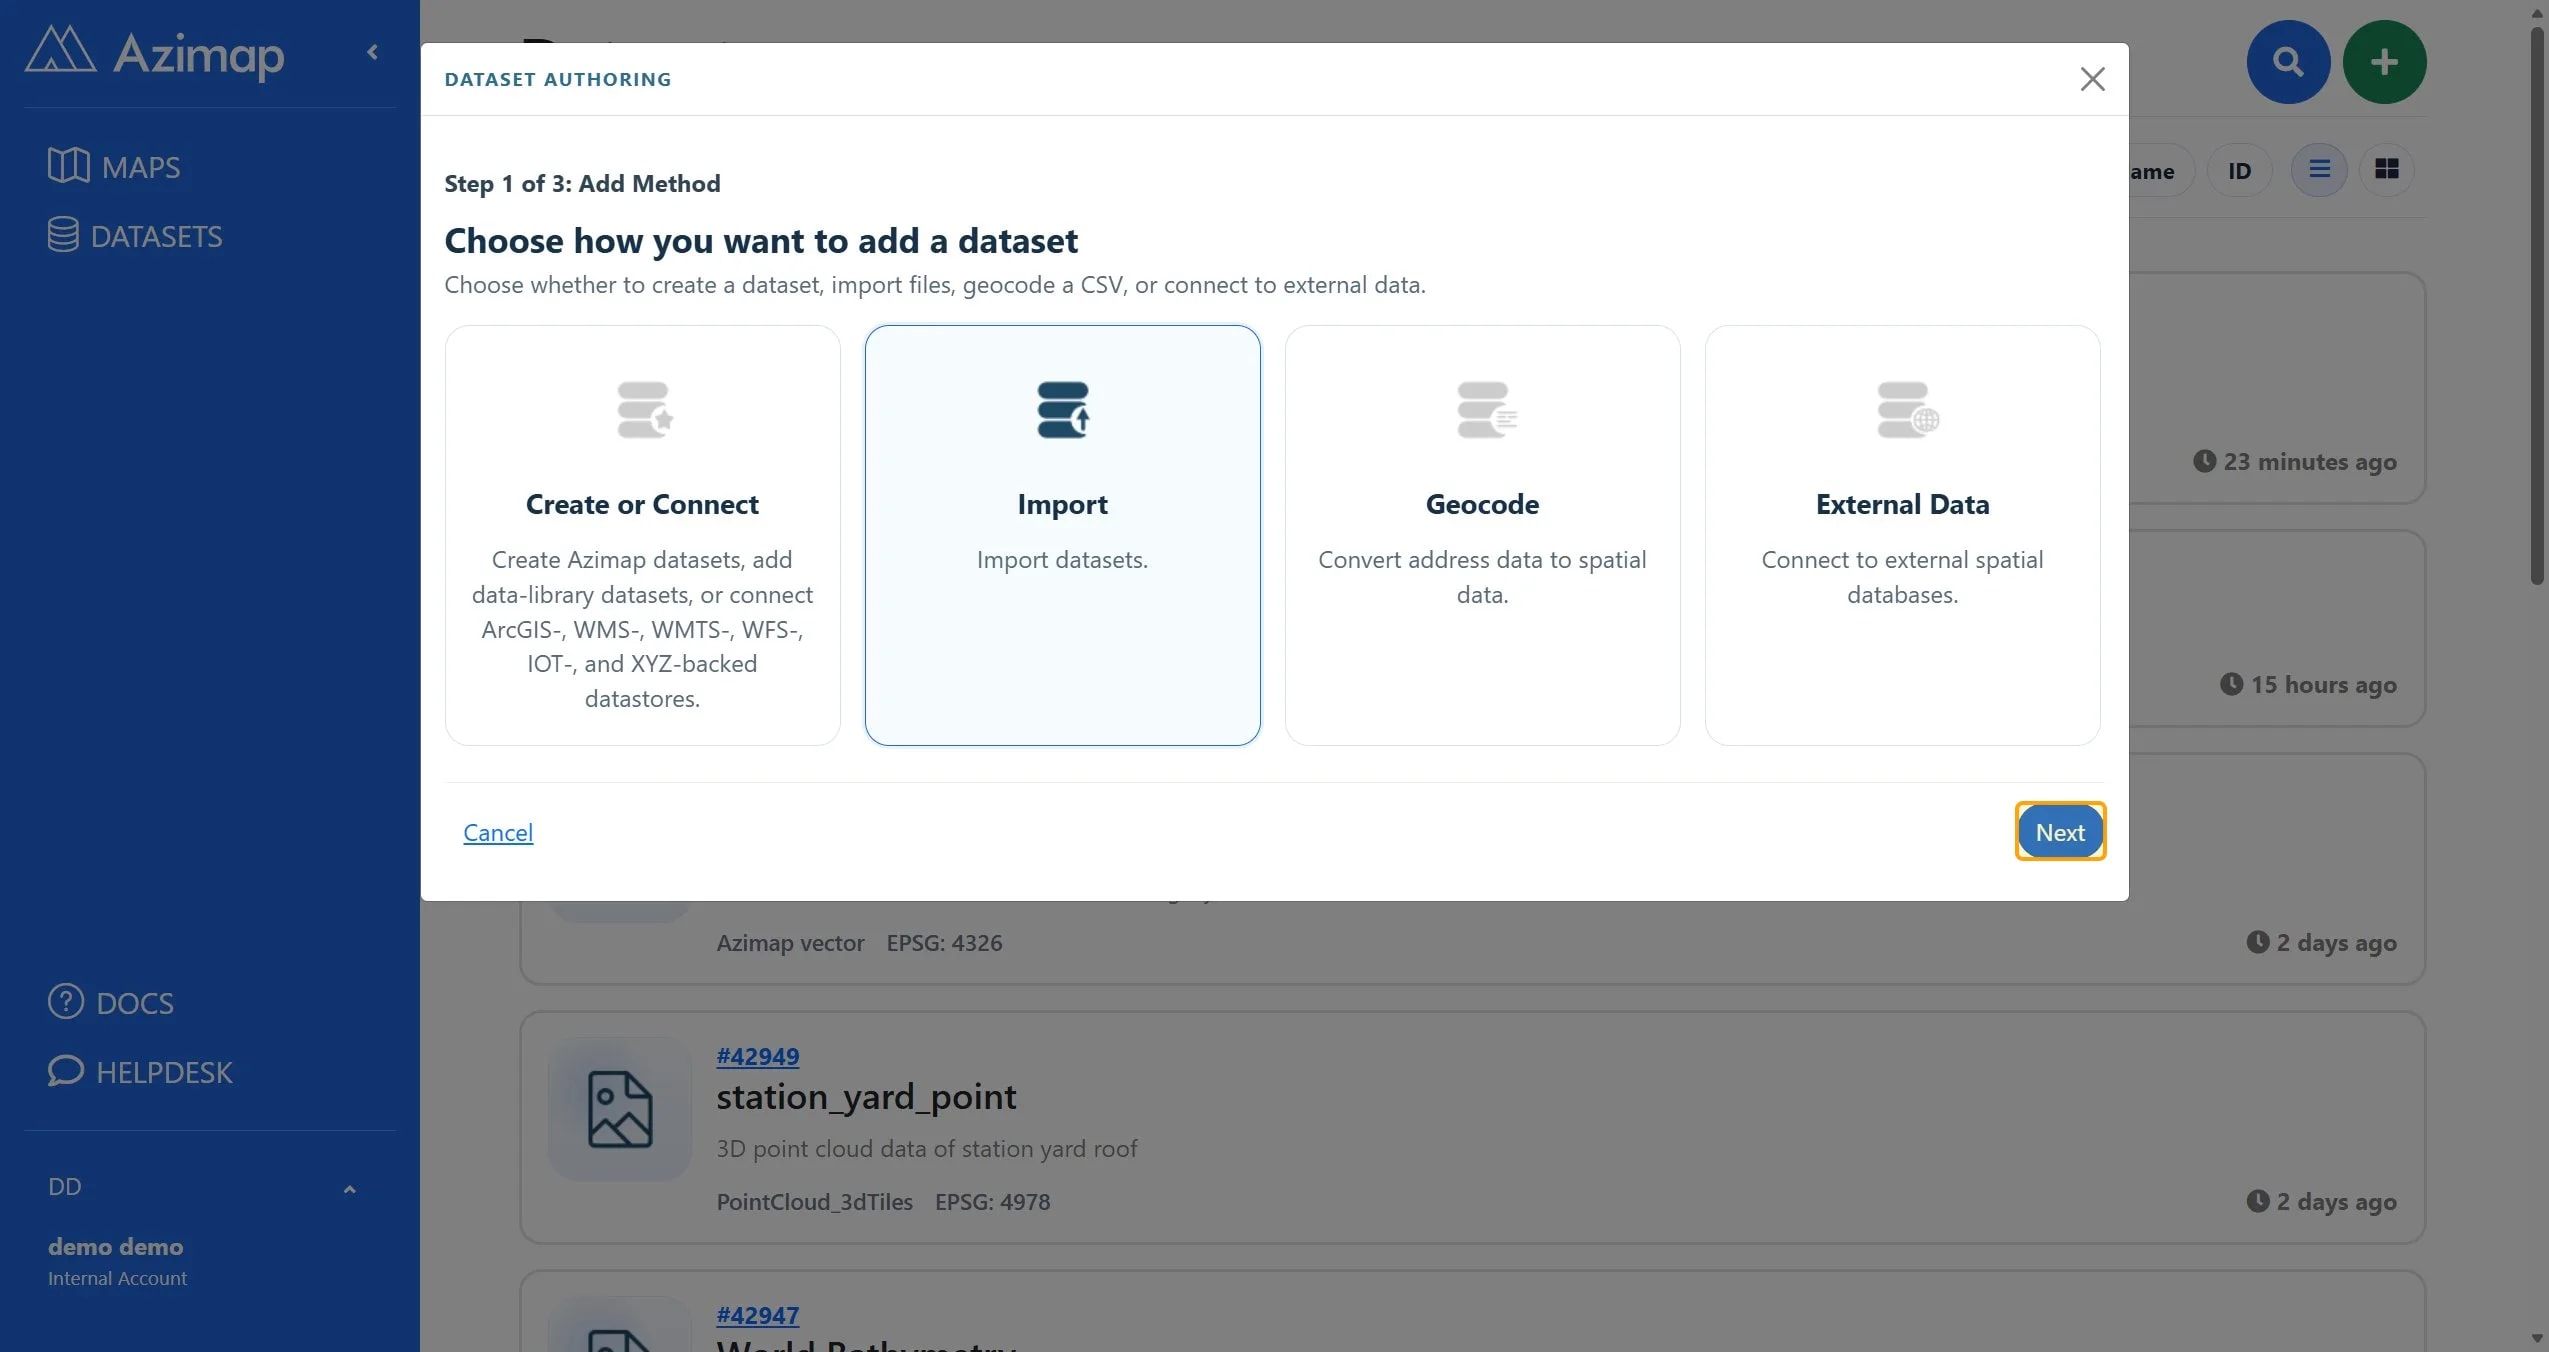This screenshot has width=2549, height=1352.
Task: Expand the DD account menu chevron
Action: point(349,1189)
